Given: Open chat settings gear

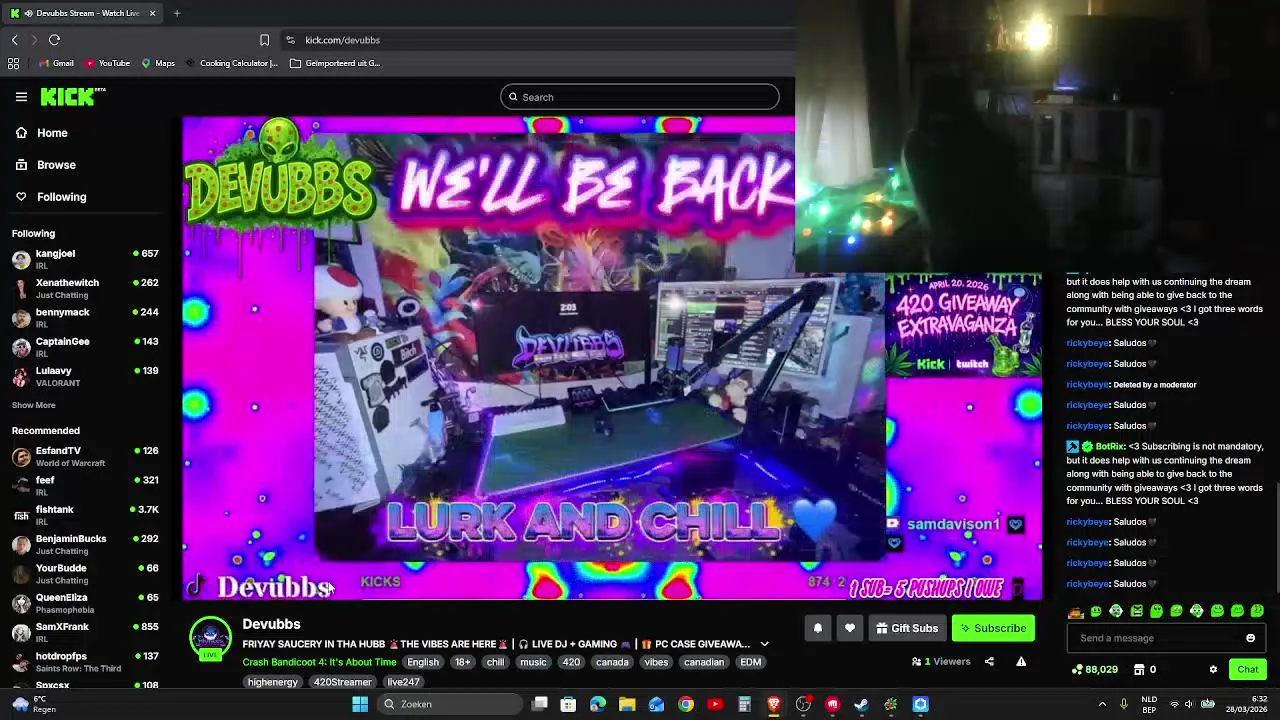Looking at the screenshot, I should click(x=1213, y=670).
